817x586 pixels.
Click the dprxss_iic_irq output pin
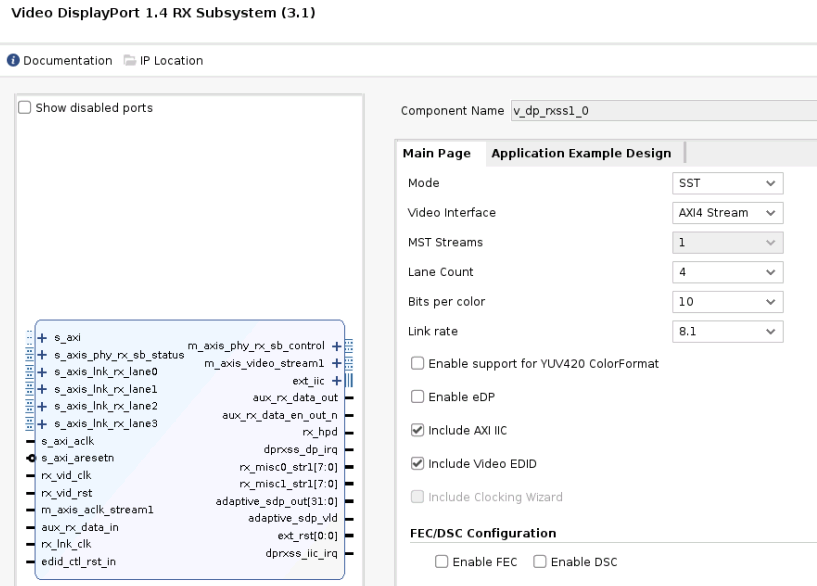point(349,553)
